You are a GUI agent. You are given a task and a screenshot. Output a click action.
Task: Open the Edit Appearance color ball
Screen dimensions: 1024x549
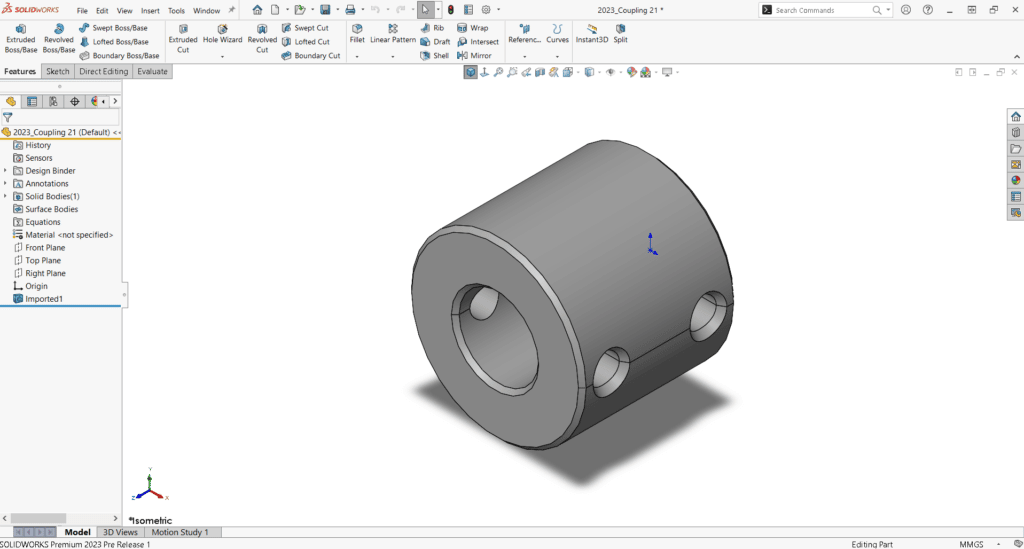click(632, 73)
